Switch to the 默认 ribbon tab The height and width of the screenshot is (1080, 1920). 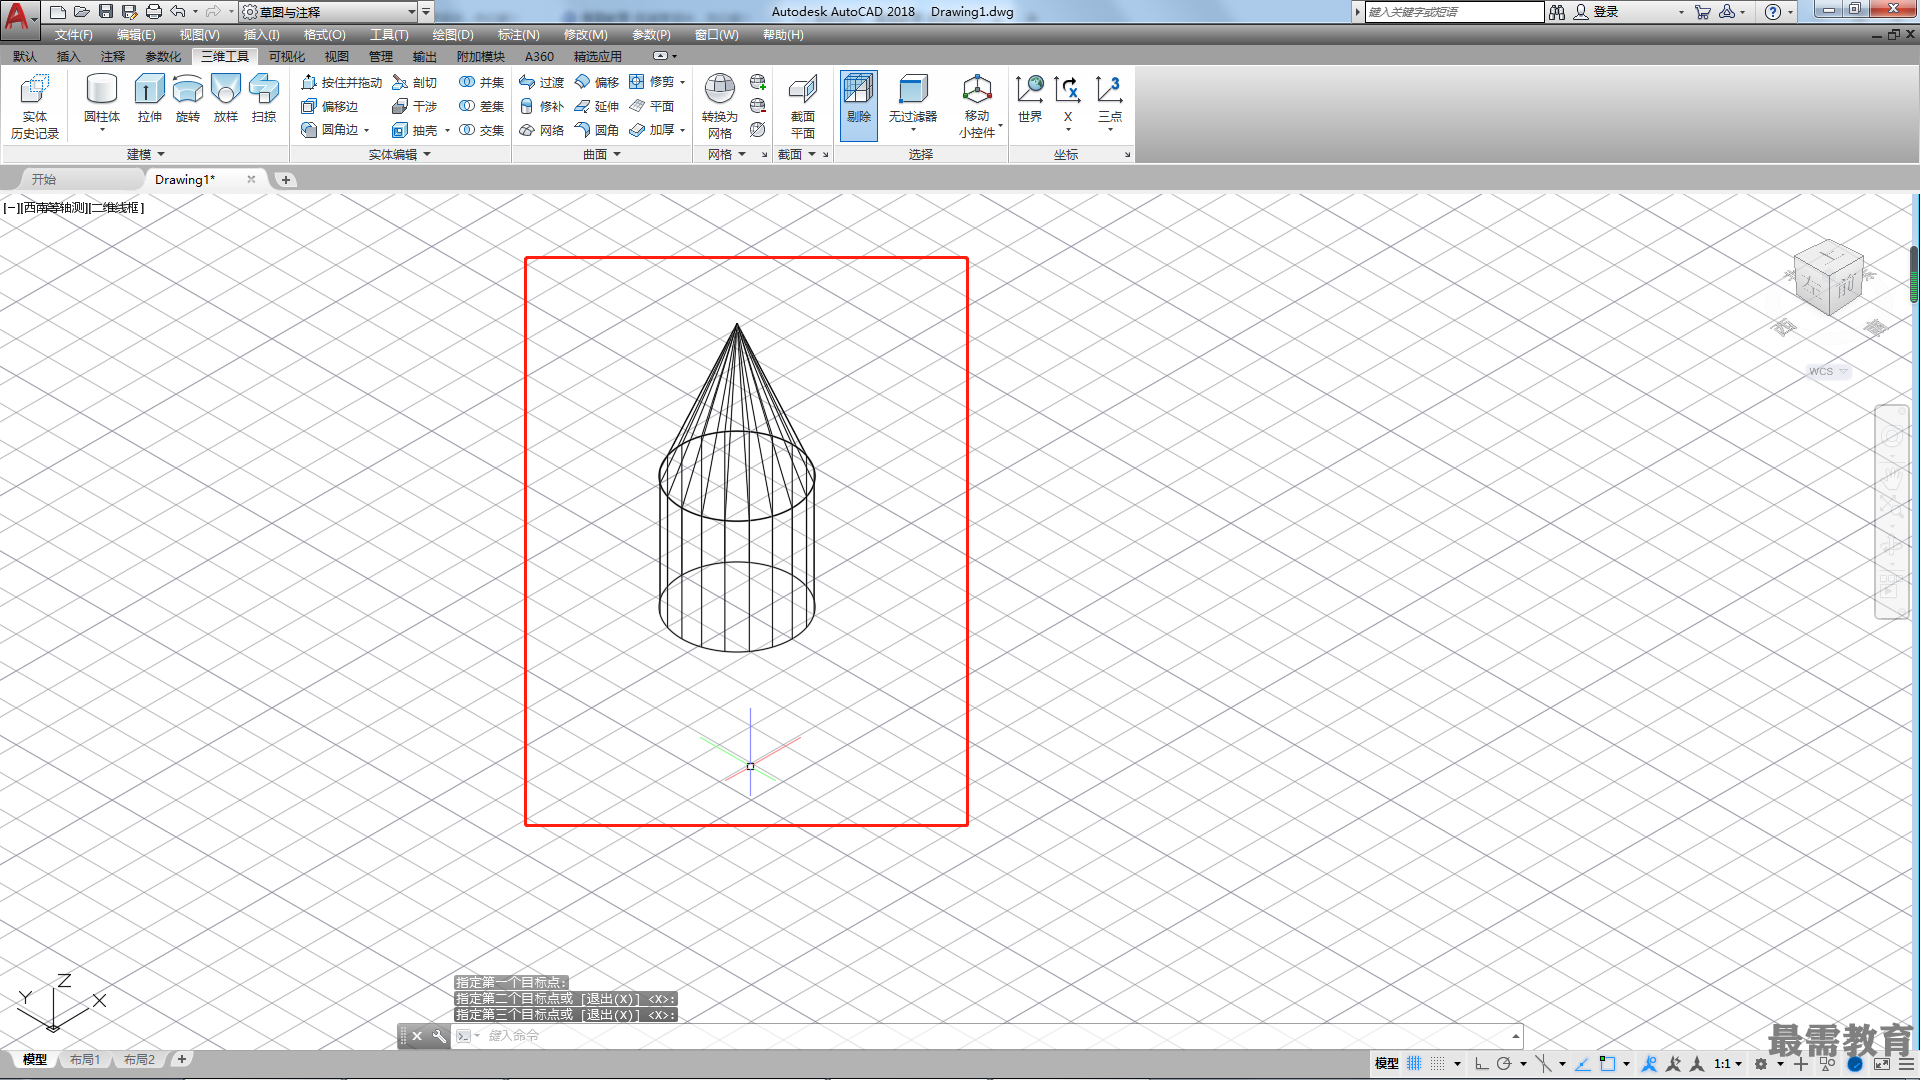click(x=25, y=57)
